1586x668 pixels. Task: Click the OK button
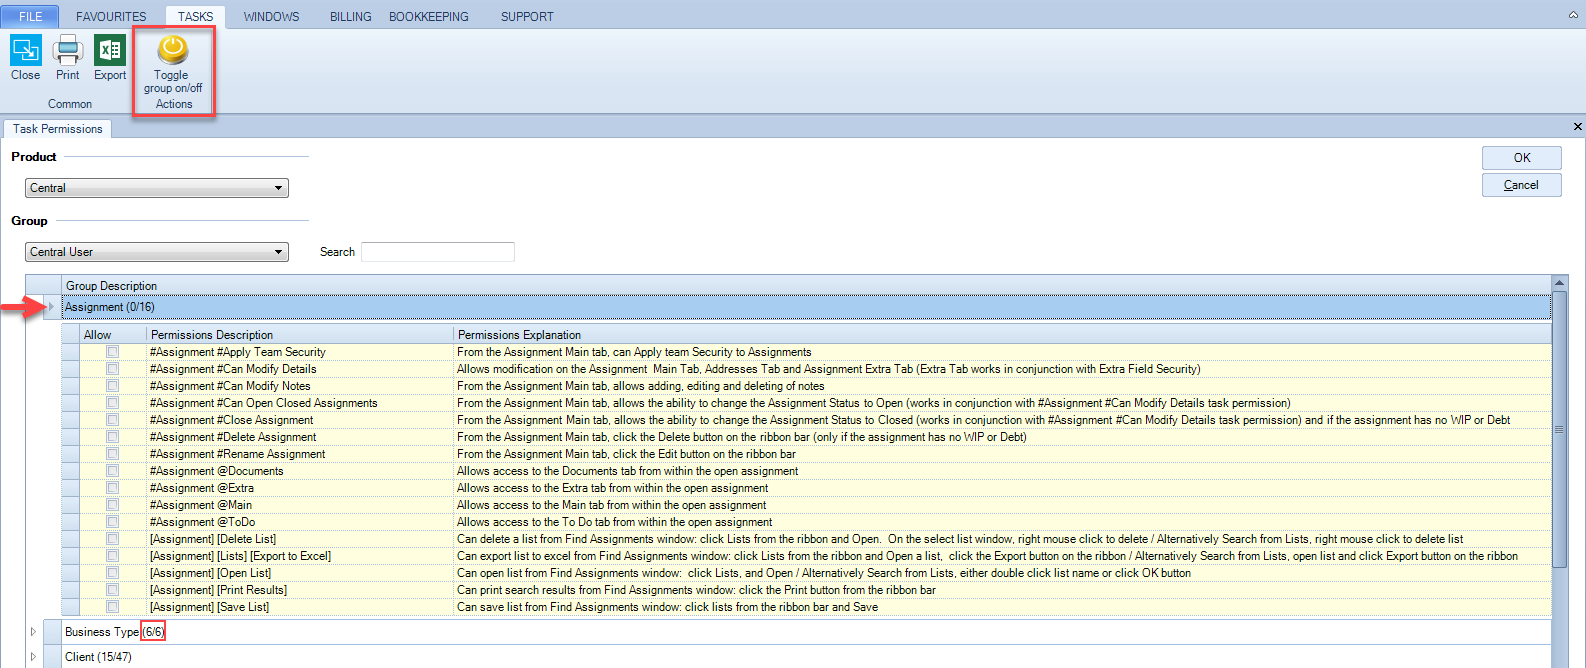tap(1521, 158)
